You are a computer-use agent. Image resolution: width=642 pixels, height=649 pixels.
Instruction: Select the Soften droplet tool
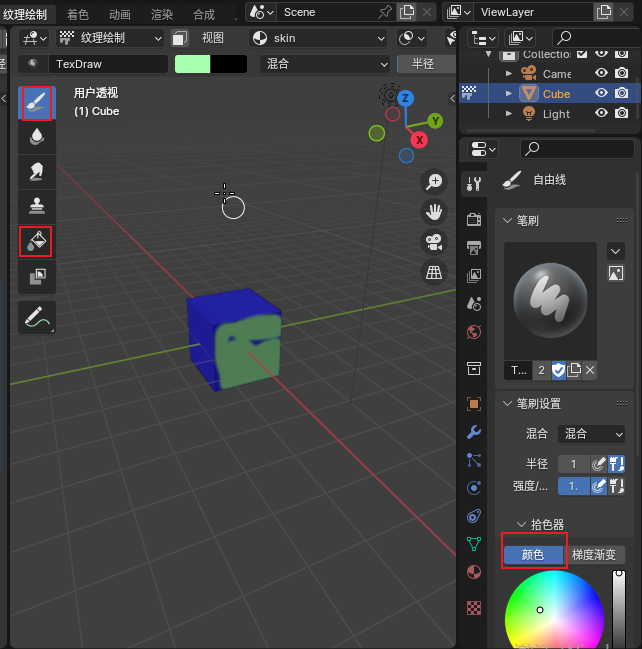(36, 137)
